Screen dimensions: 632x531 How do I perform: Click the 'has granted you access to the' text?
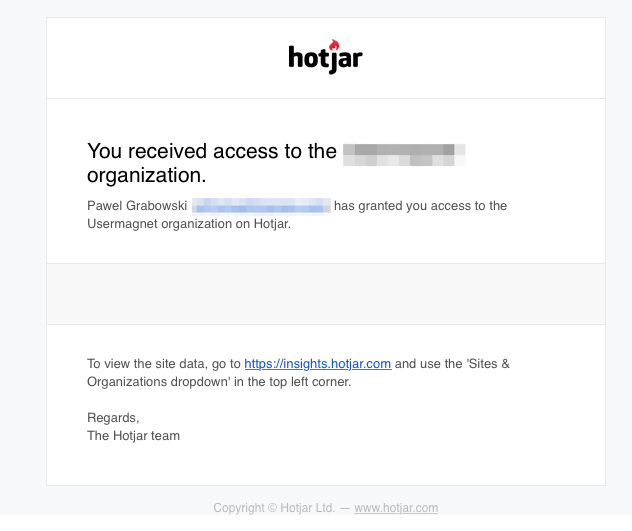(420, 206)
